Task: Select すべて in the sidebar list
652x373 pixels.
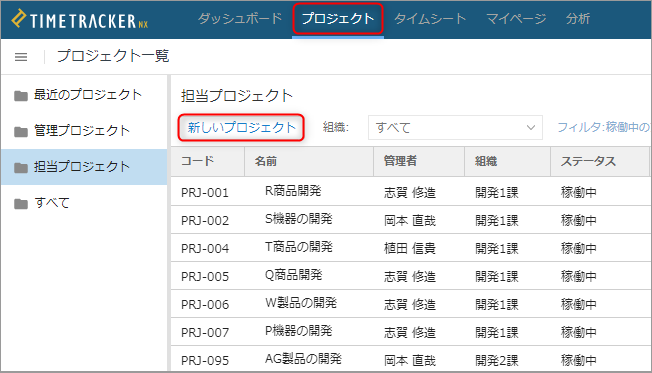Action: click(84, 203)
